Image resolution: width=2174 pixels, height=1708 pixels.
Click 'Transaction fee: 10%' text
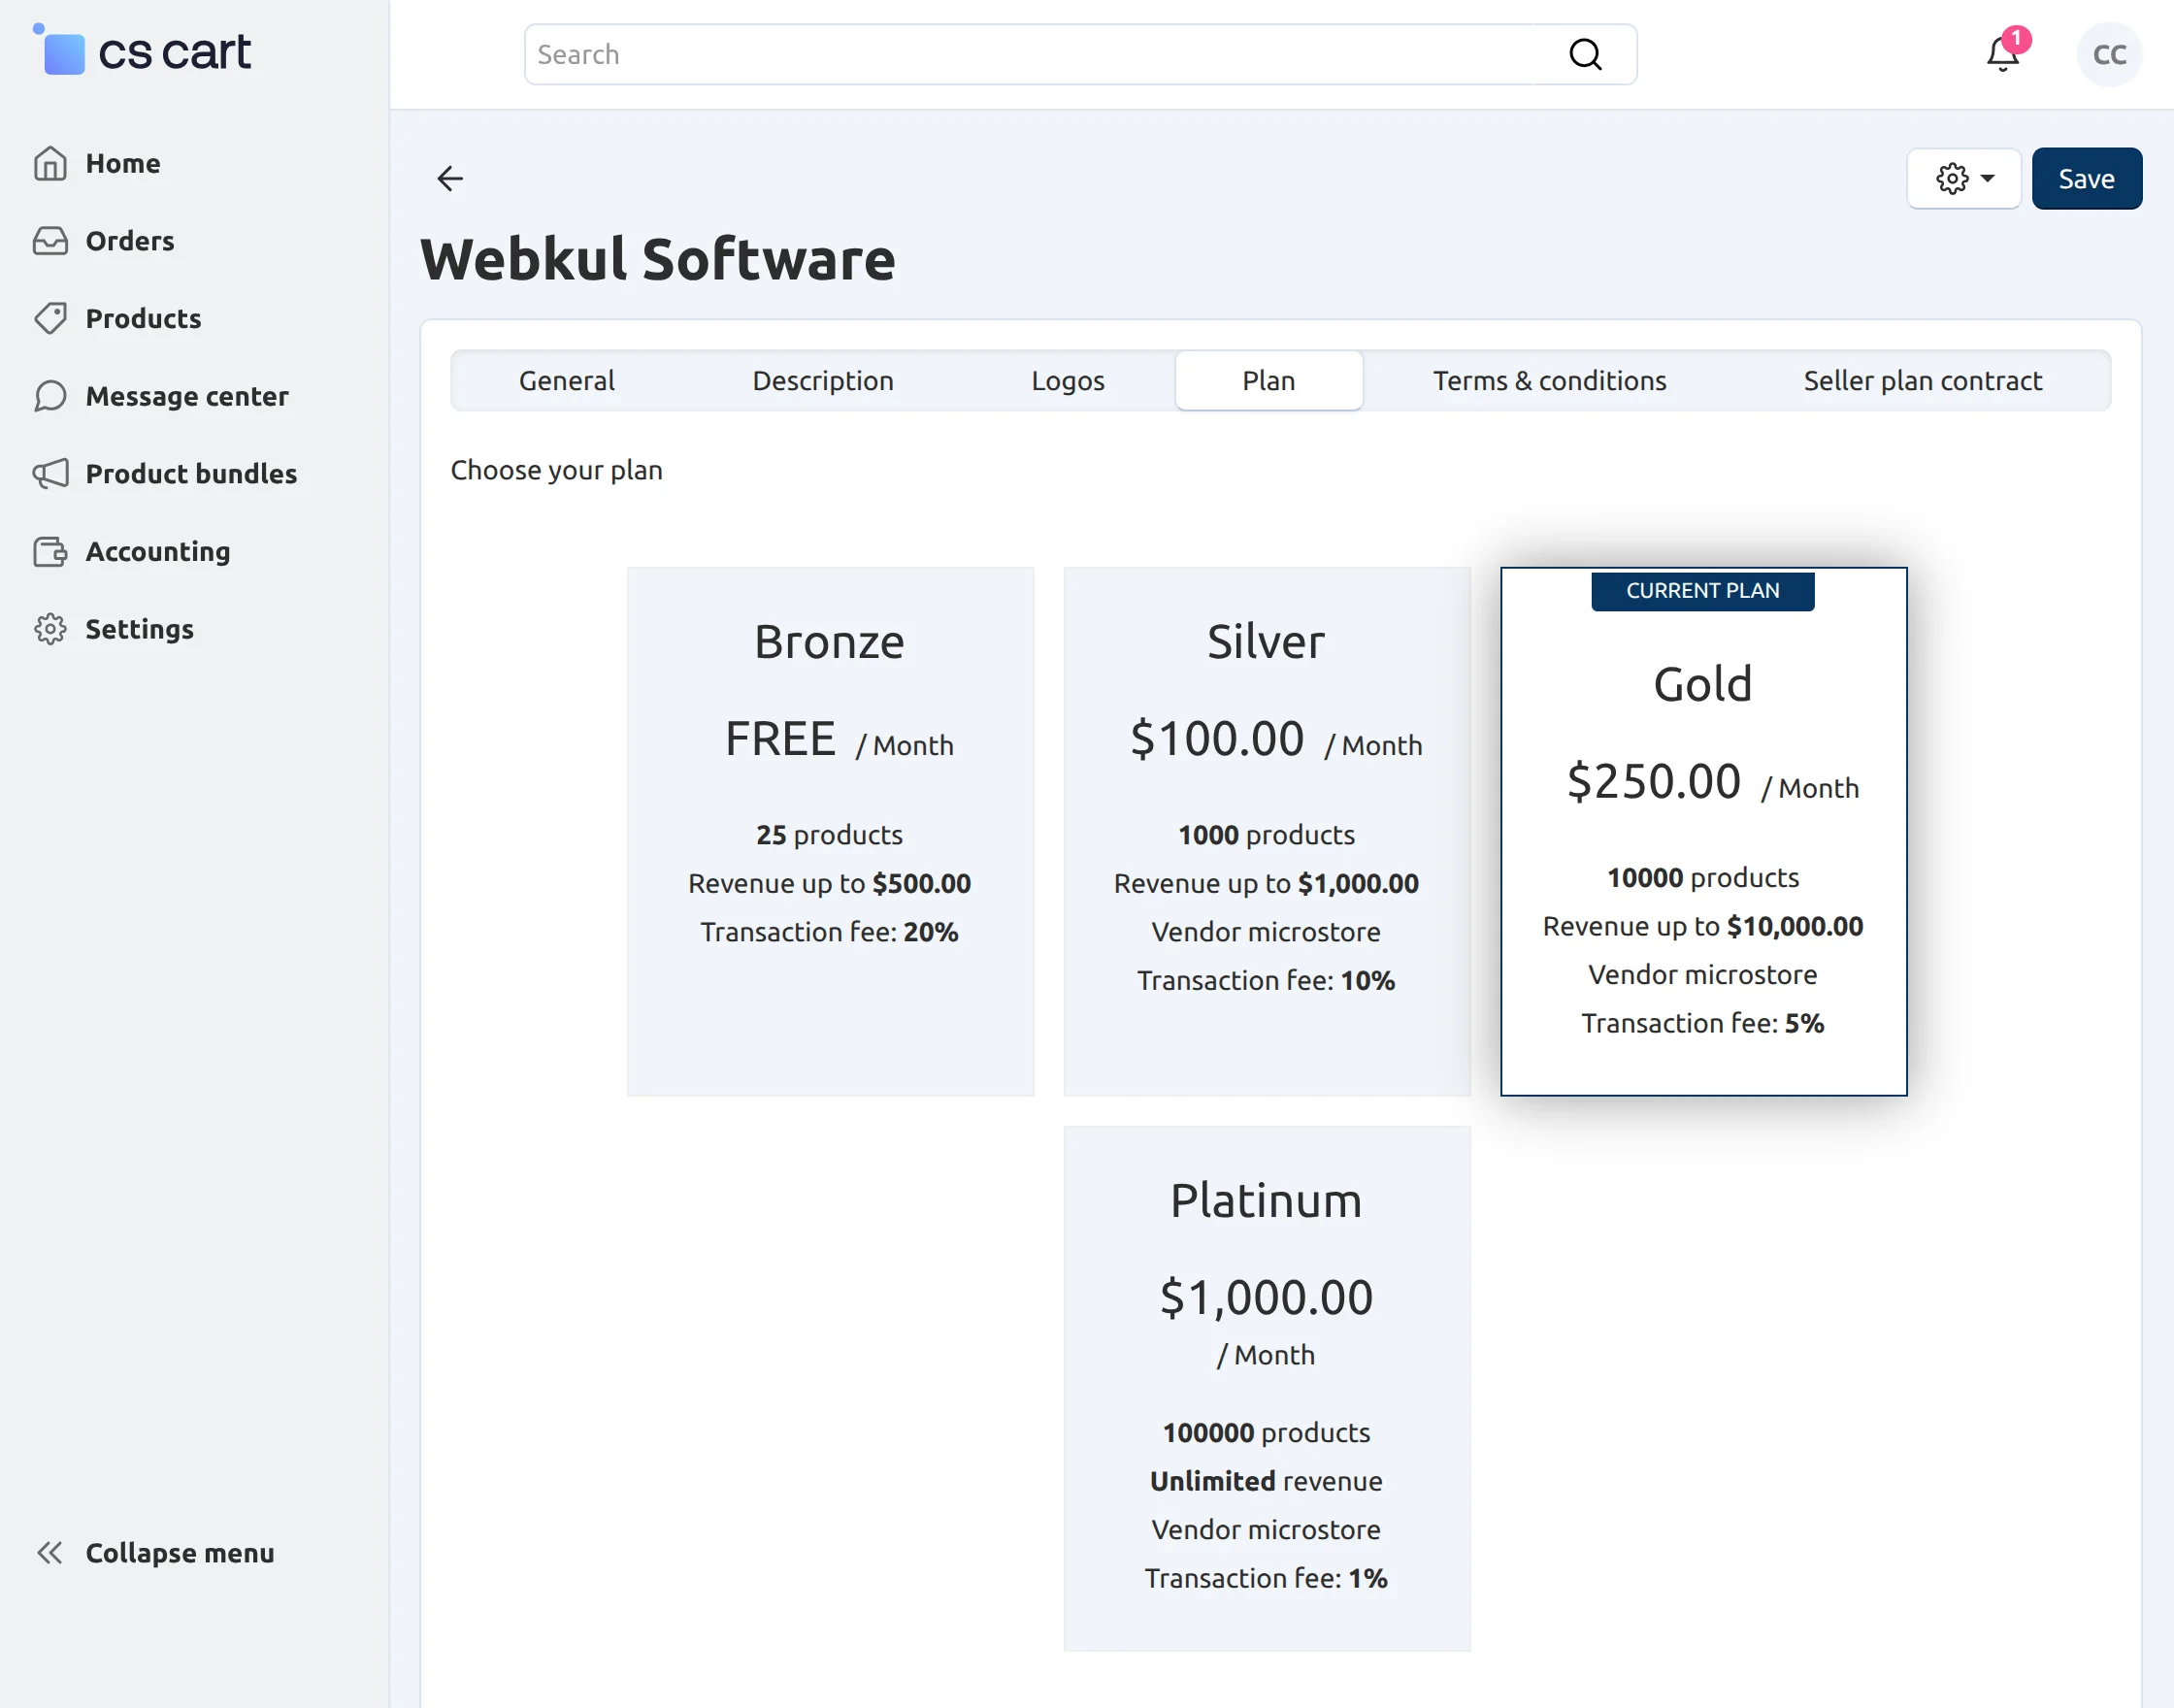[x=1266, y=980]
